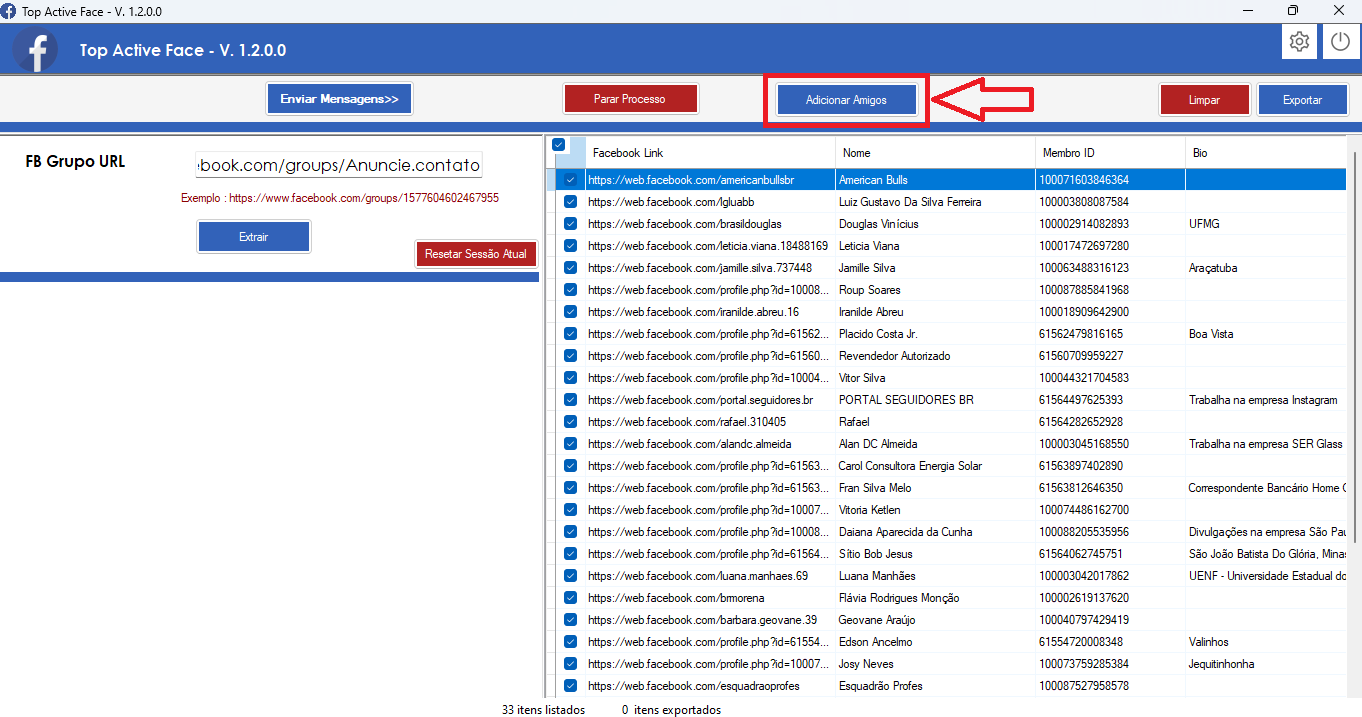The image size is (1362, 717).
Task: Click the name Sítio Bob Jesus
Action: point(876,554)
